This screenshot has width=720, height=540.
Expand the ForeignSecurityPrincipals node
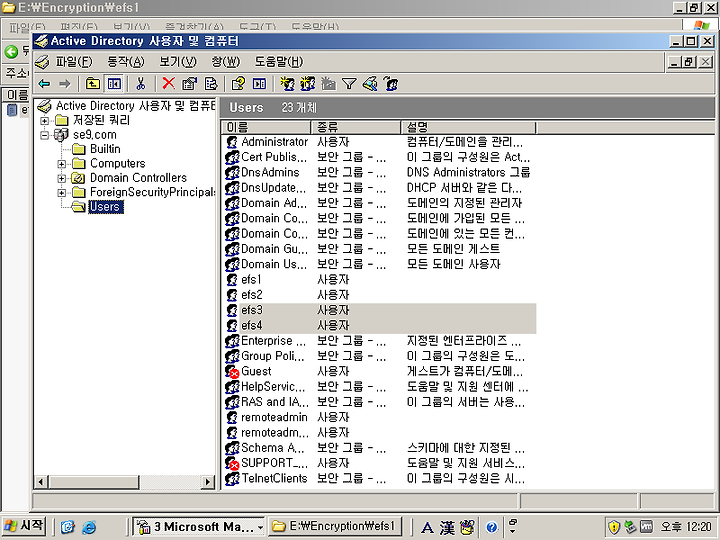(x=62, y=193)
